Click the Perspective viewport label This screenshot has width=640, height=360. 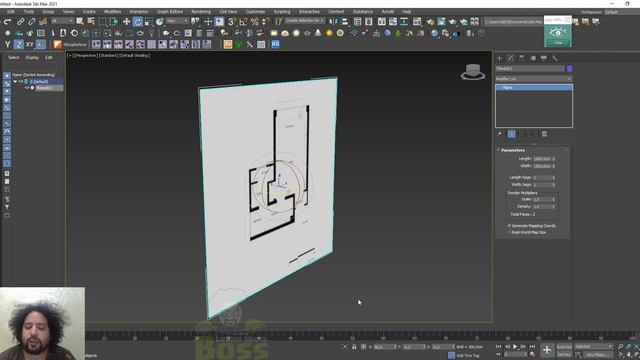pos(86,56)
